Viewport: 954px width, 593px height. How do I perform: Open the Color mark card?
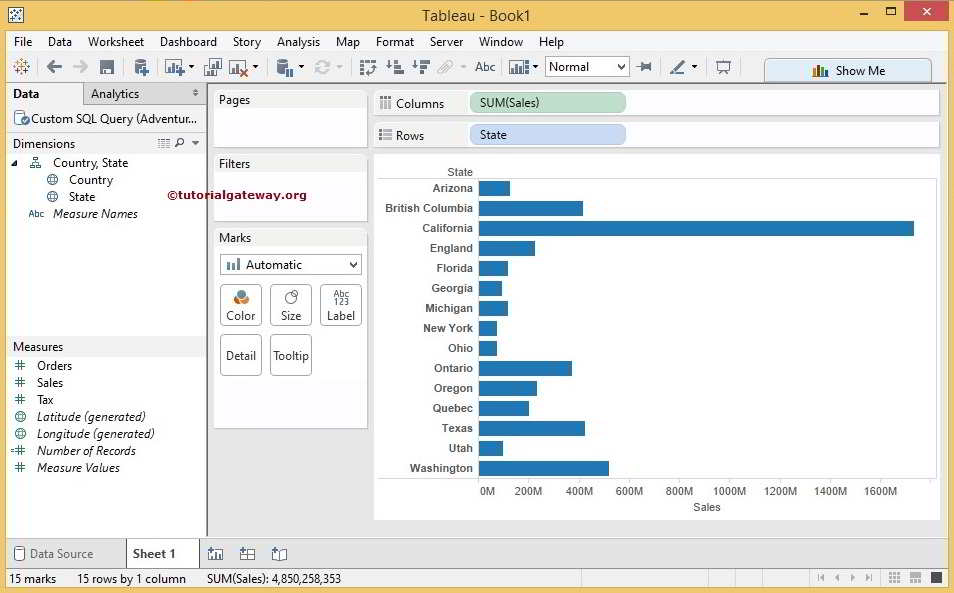pyautogui.click(x=240, y=304)
